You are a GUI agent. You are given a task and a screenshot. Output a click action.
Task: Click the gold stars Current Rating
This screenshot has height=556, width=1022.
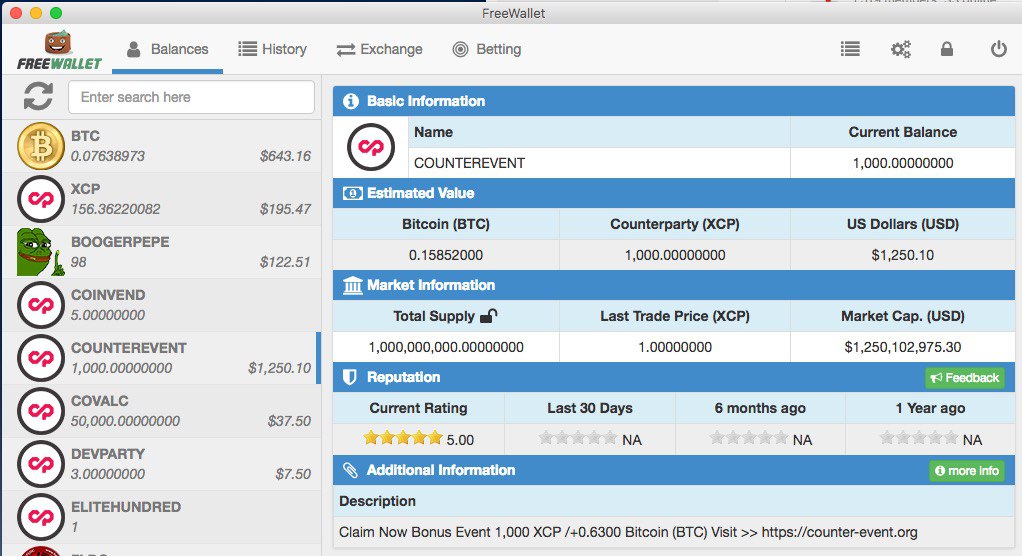coord(403,437)
